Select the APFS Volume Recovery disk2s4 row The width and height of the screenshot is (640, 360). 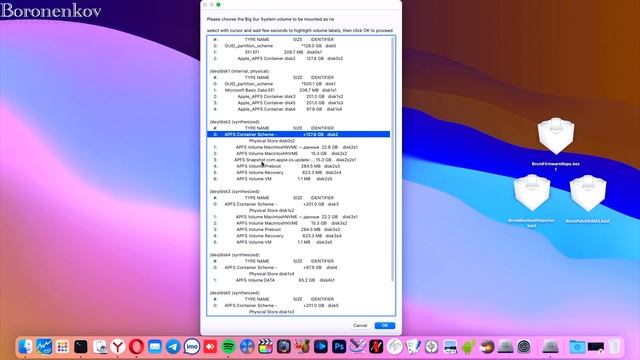(298, 172)
